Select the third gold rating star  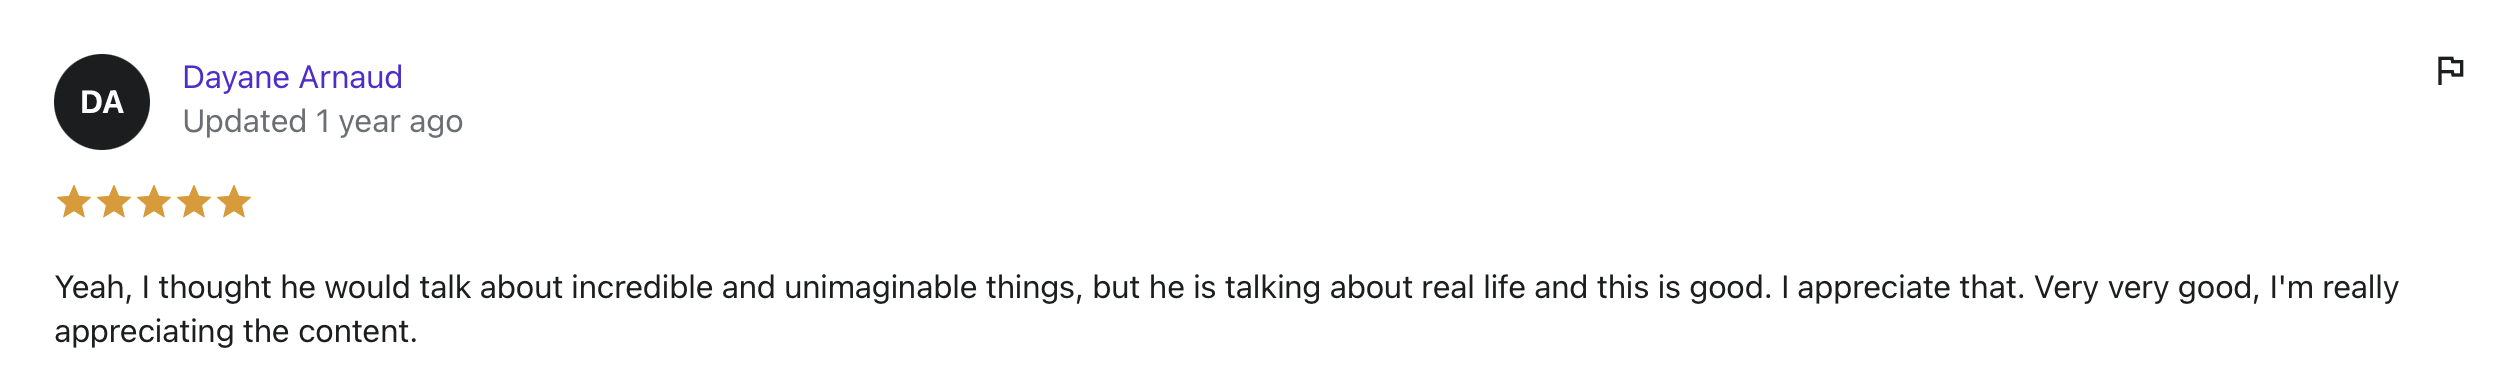point(154,202)
